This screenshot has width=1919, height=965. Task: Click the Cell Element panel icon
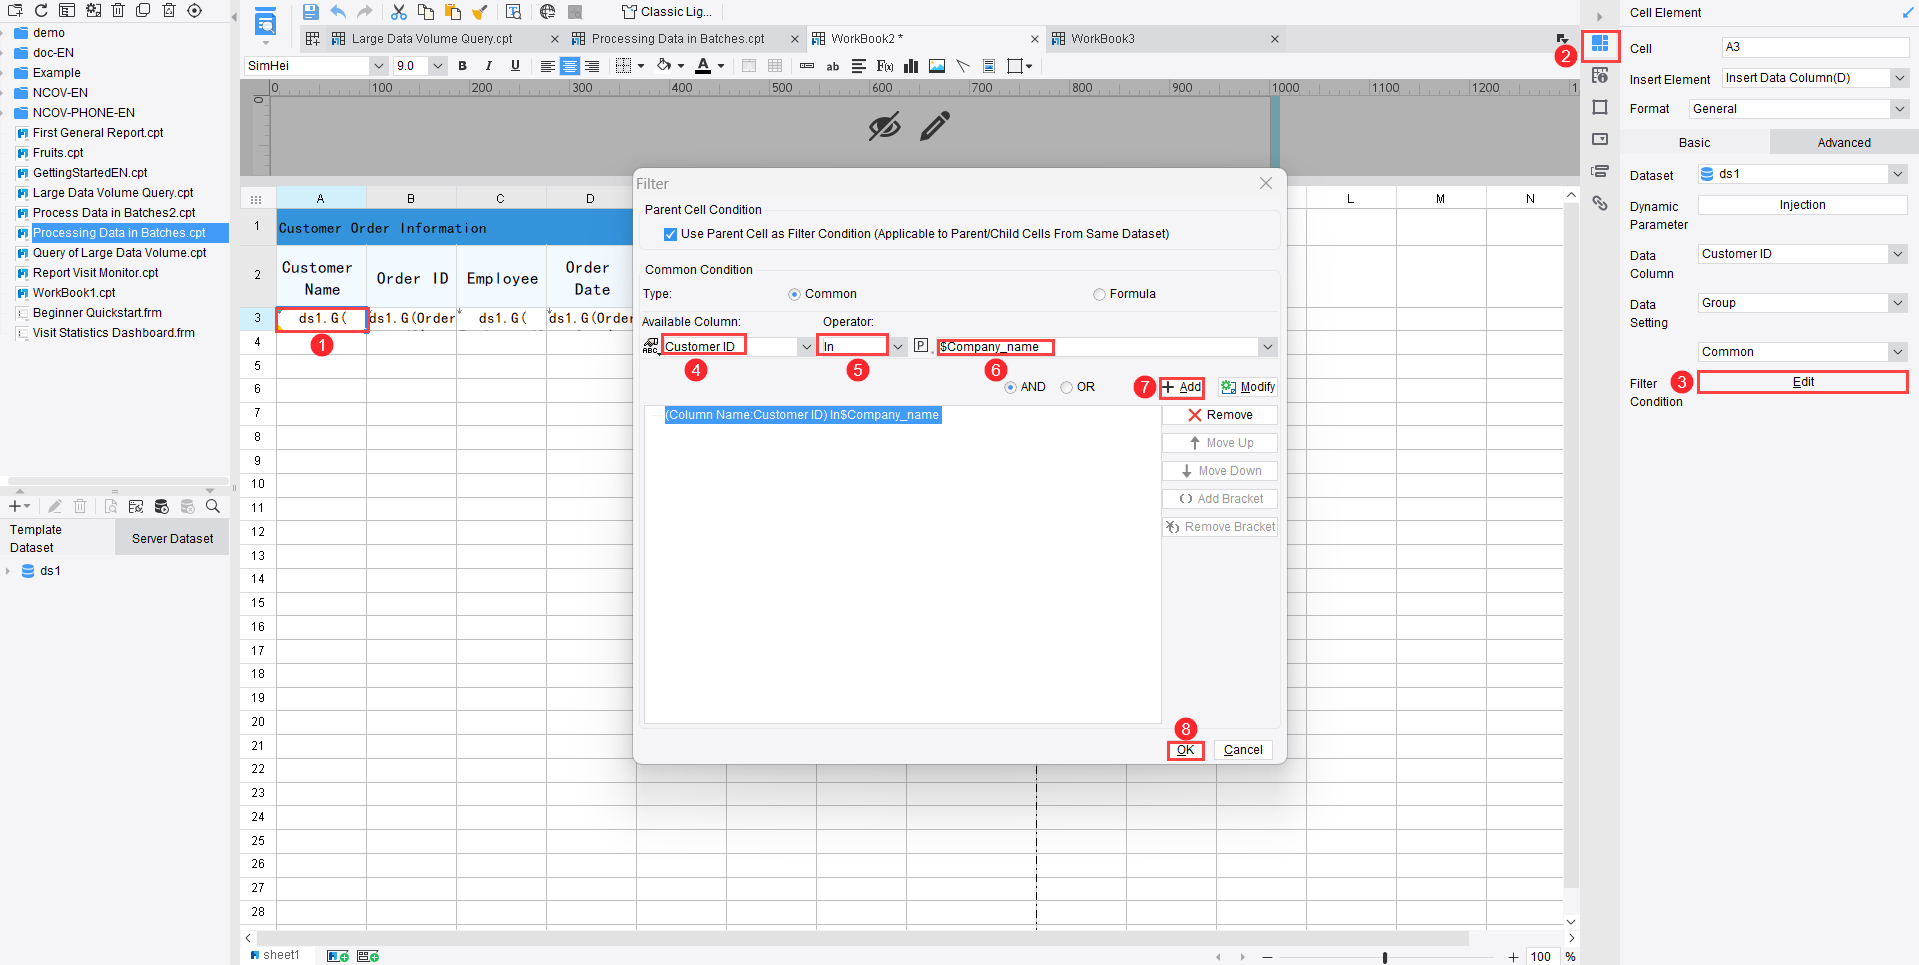pos(1600,45)
